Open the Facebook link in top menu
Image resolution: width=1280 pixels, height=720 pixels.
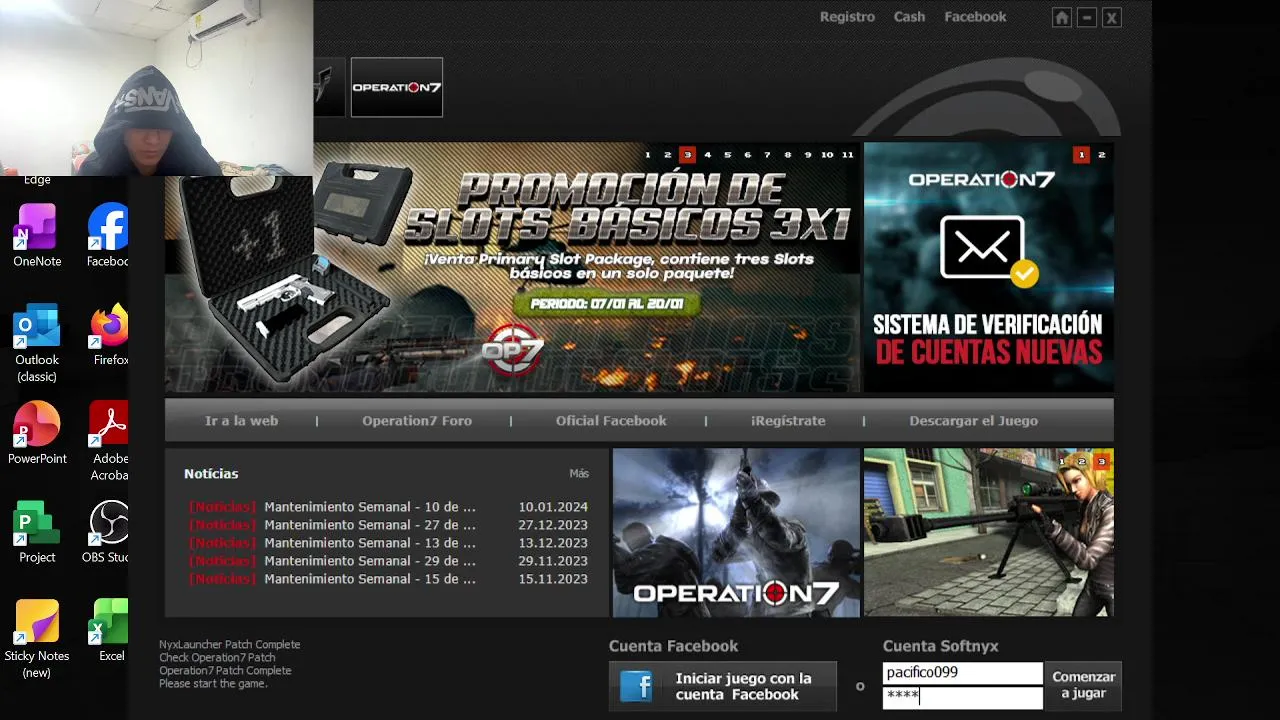(975, 17)
